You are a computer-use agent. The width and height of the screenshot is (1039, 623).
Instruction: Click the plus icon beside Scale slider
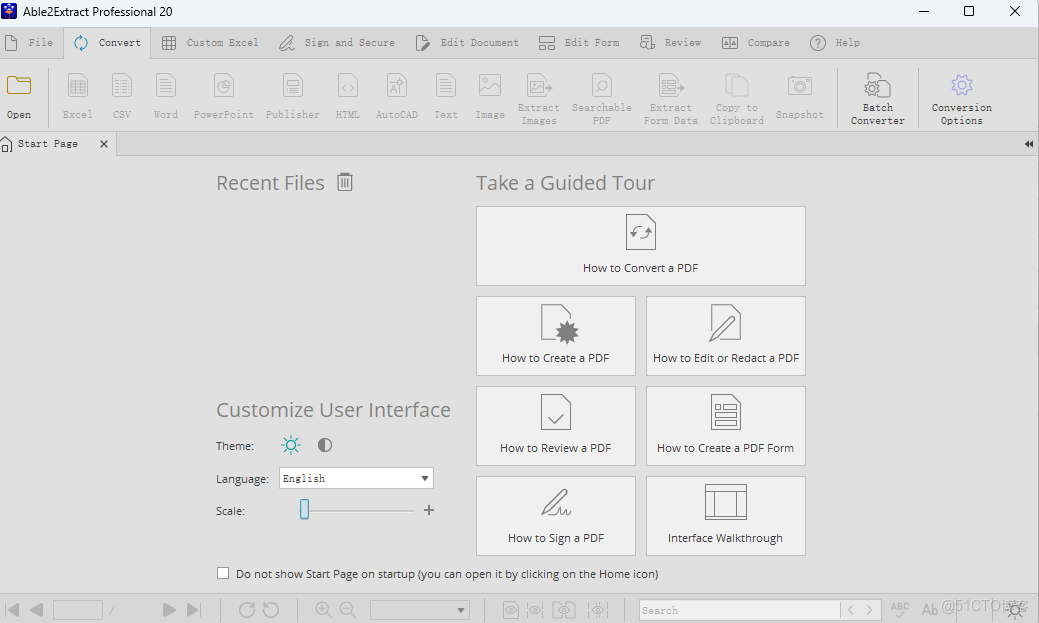[429, 510]
